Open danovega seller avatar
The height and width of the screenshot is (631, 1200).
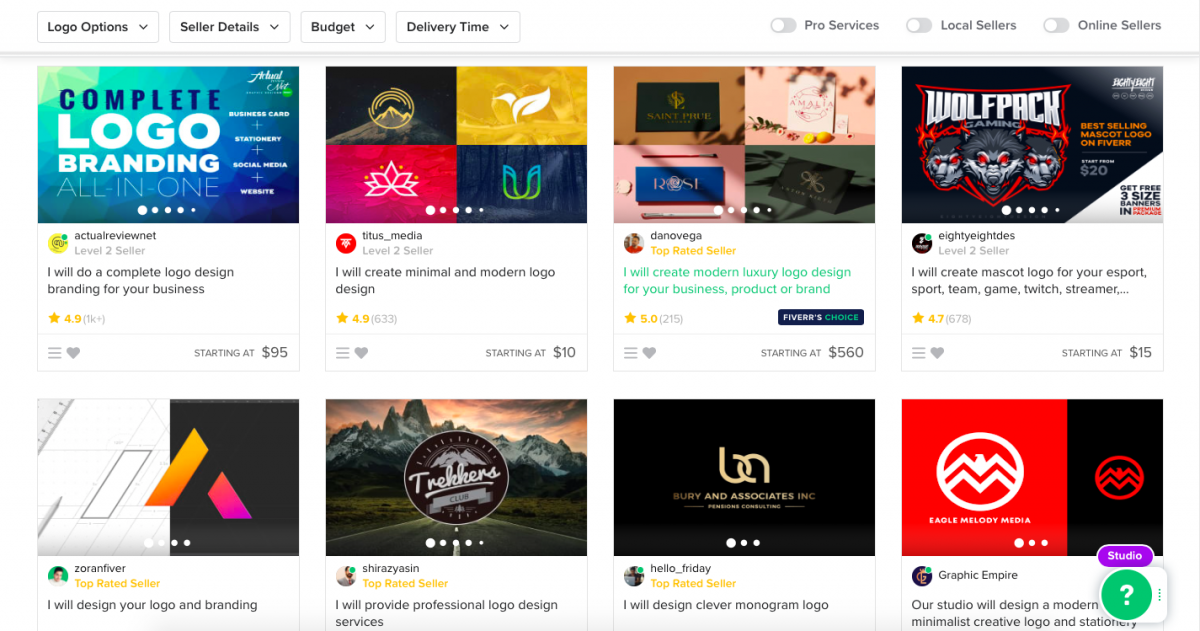(634, 243)
